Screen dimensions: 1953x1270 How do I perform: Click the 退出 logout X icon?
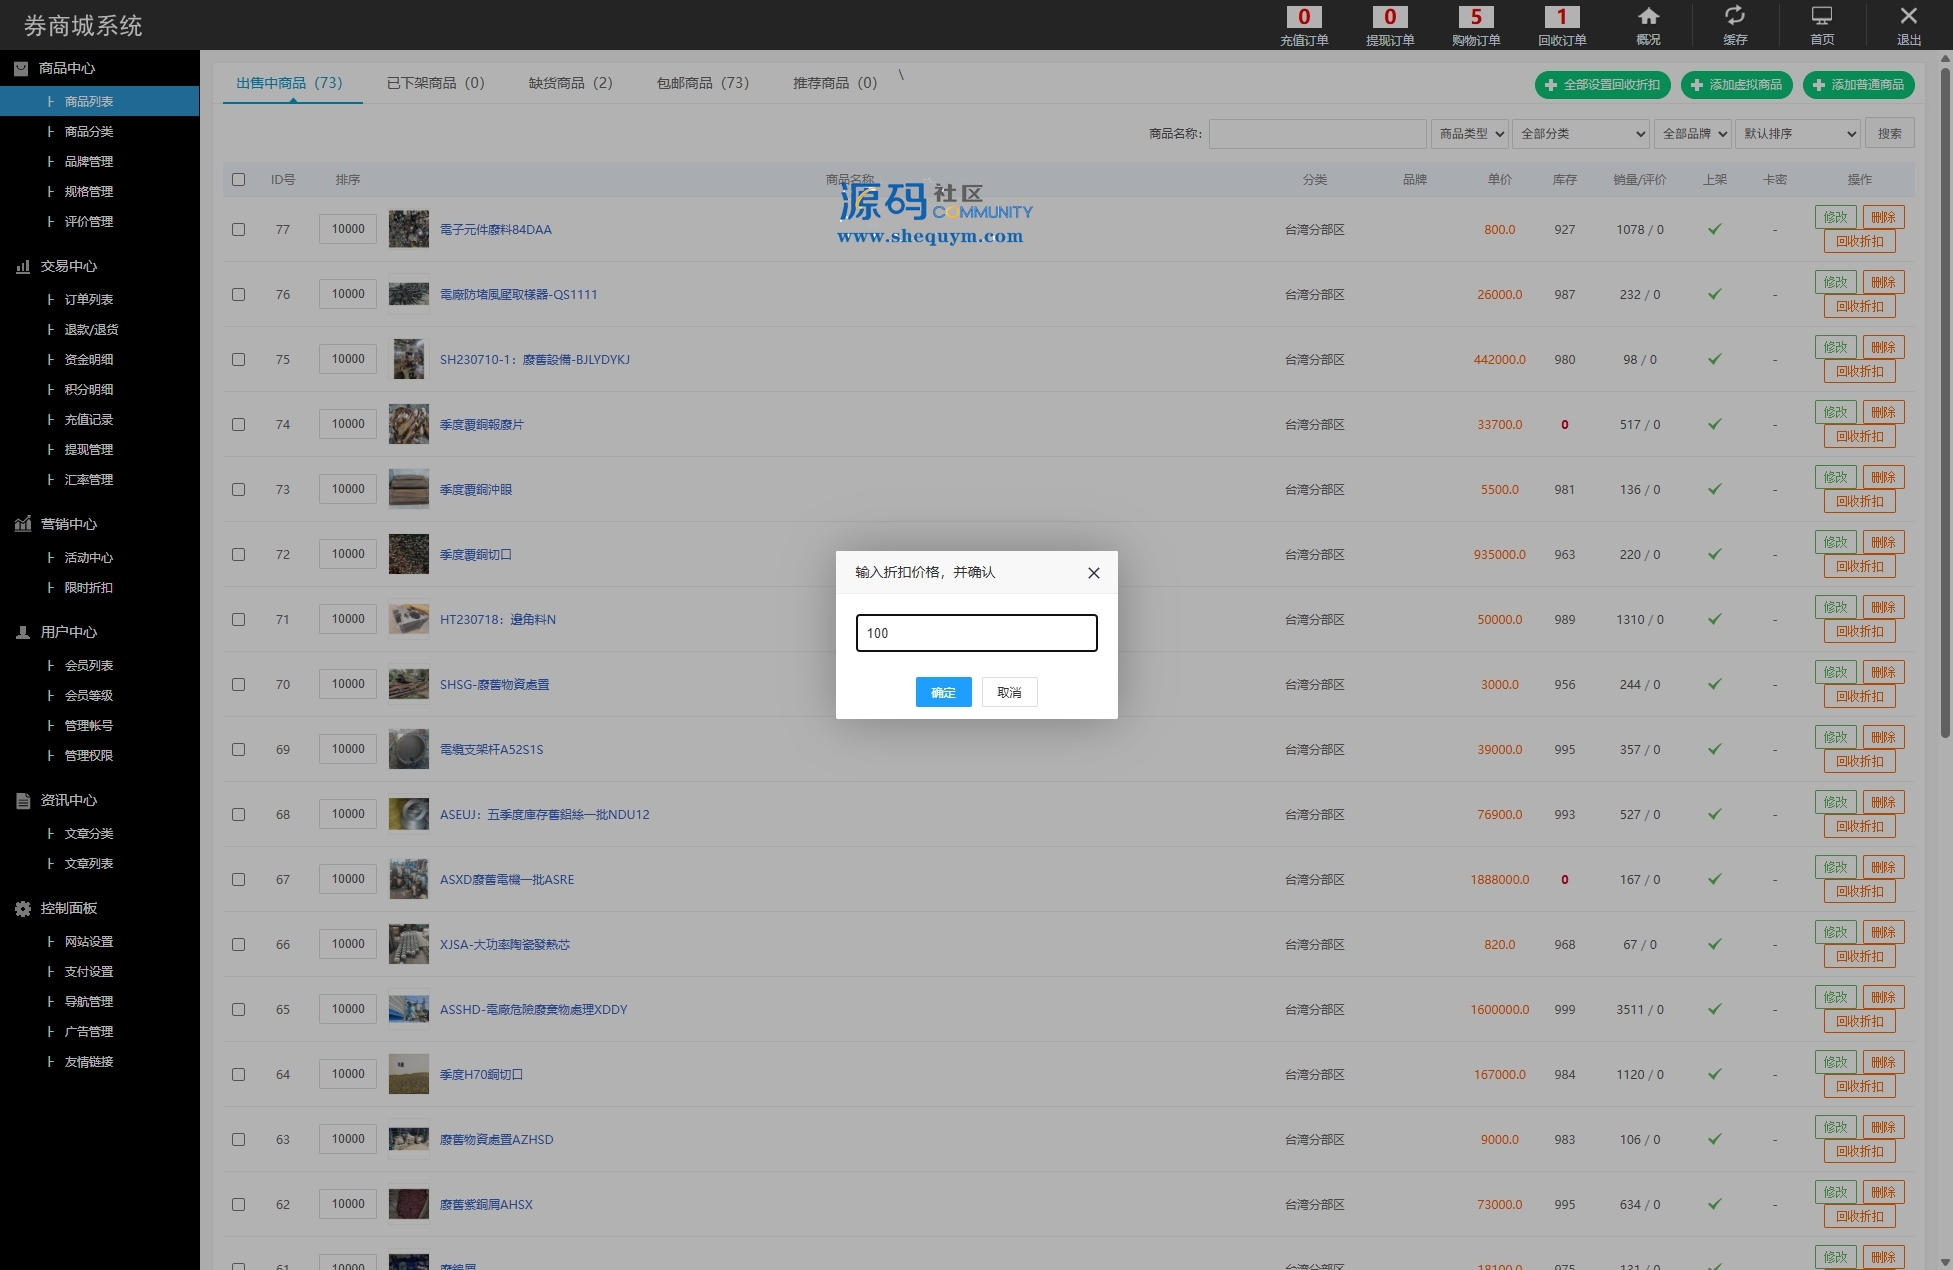point(1908,17)
